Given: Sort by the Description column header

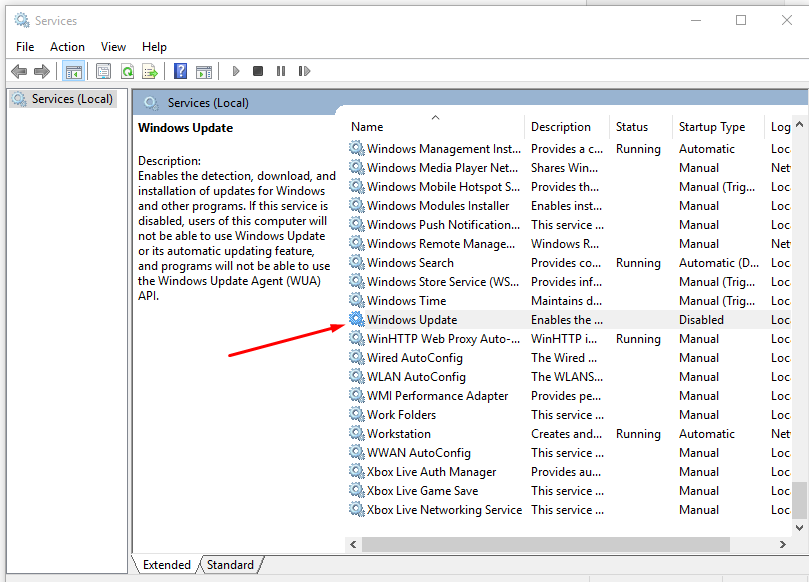Looking at the screenshot, I should (x=567, y=127).
